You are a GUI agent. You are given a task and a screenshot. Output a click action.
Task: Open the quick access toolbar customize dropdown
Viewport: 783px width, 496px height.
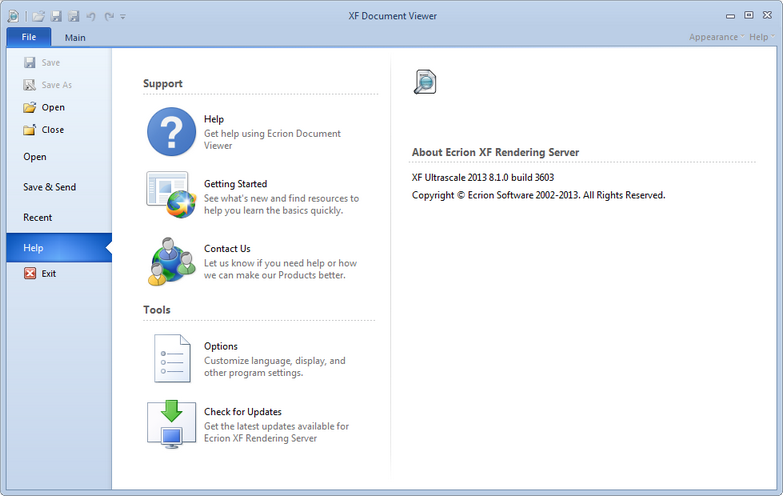coord(123,16)
